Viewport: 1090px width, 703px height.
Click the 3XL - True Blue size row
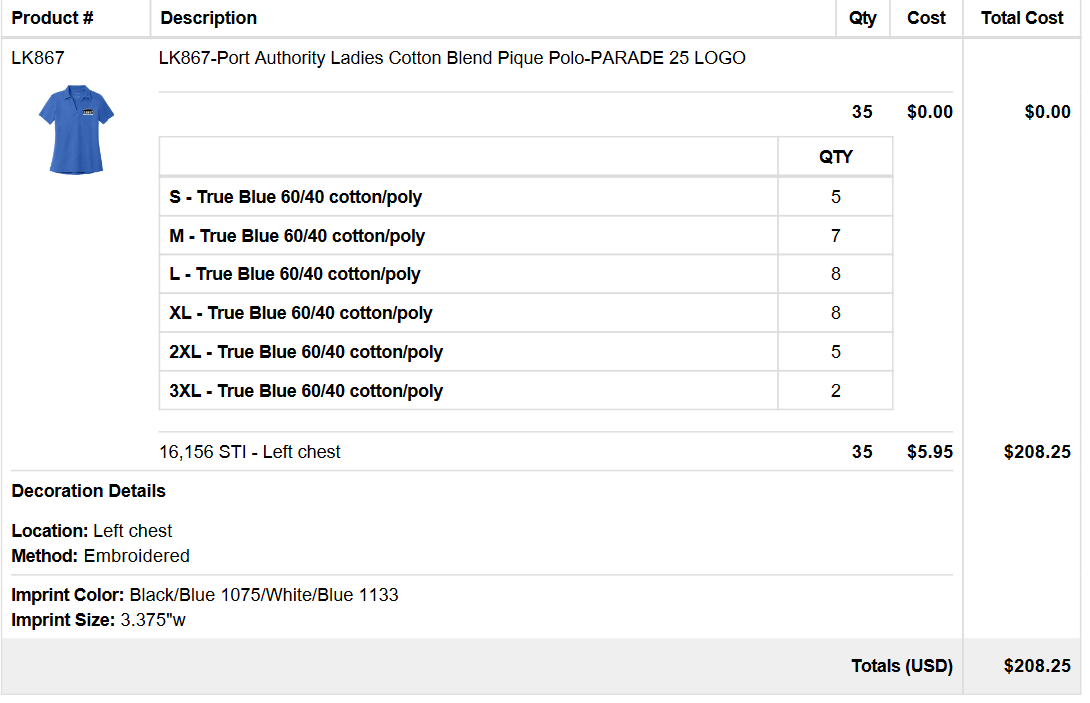(x=526, y=391)
